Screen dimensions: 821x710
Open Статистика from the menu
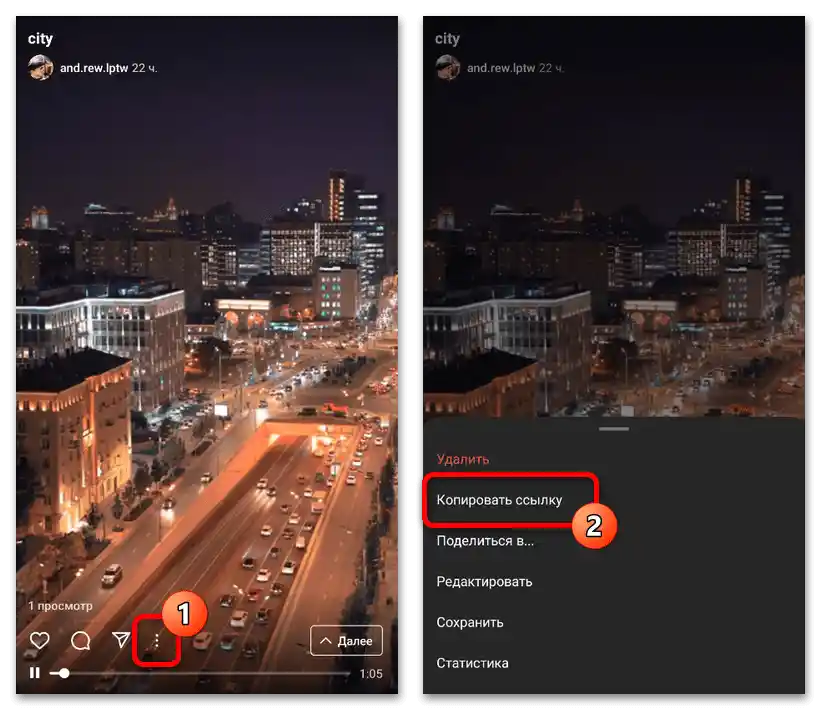pyautogui.click(x=472, y=663)
